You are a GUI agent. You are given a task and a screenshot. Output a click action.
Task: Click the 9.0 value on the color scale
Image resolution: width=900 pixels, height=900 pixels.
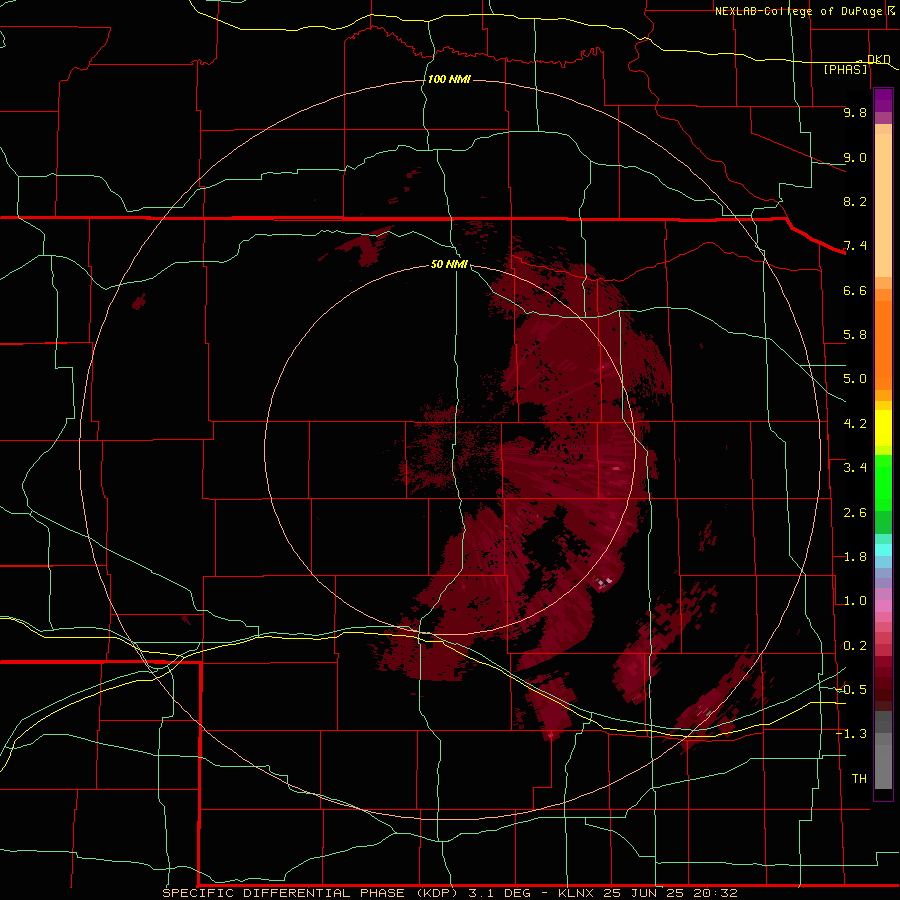tap(855, 157)
